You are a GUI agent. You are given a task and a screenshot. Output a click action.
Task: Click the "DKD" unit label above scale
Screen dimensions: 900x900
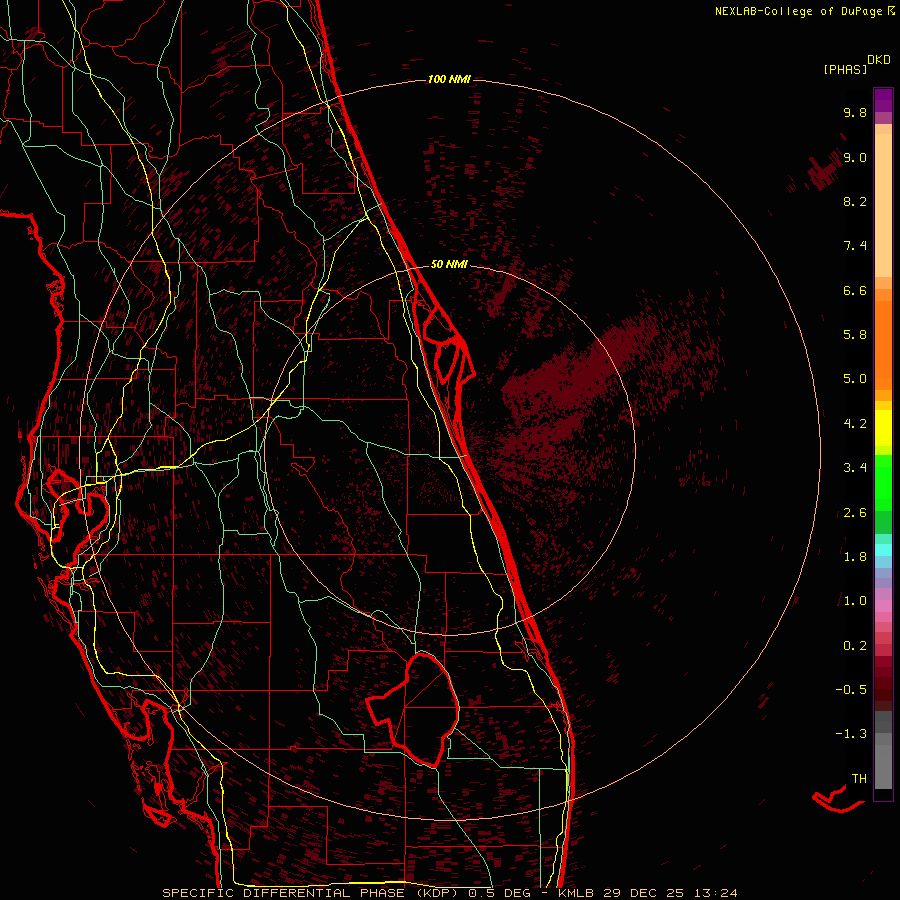click(x=879, y=60)
